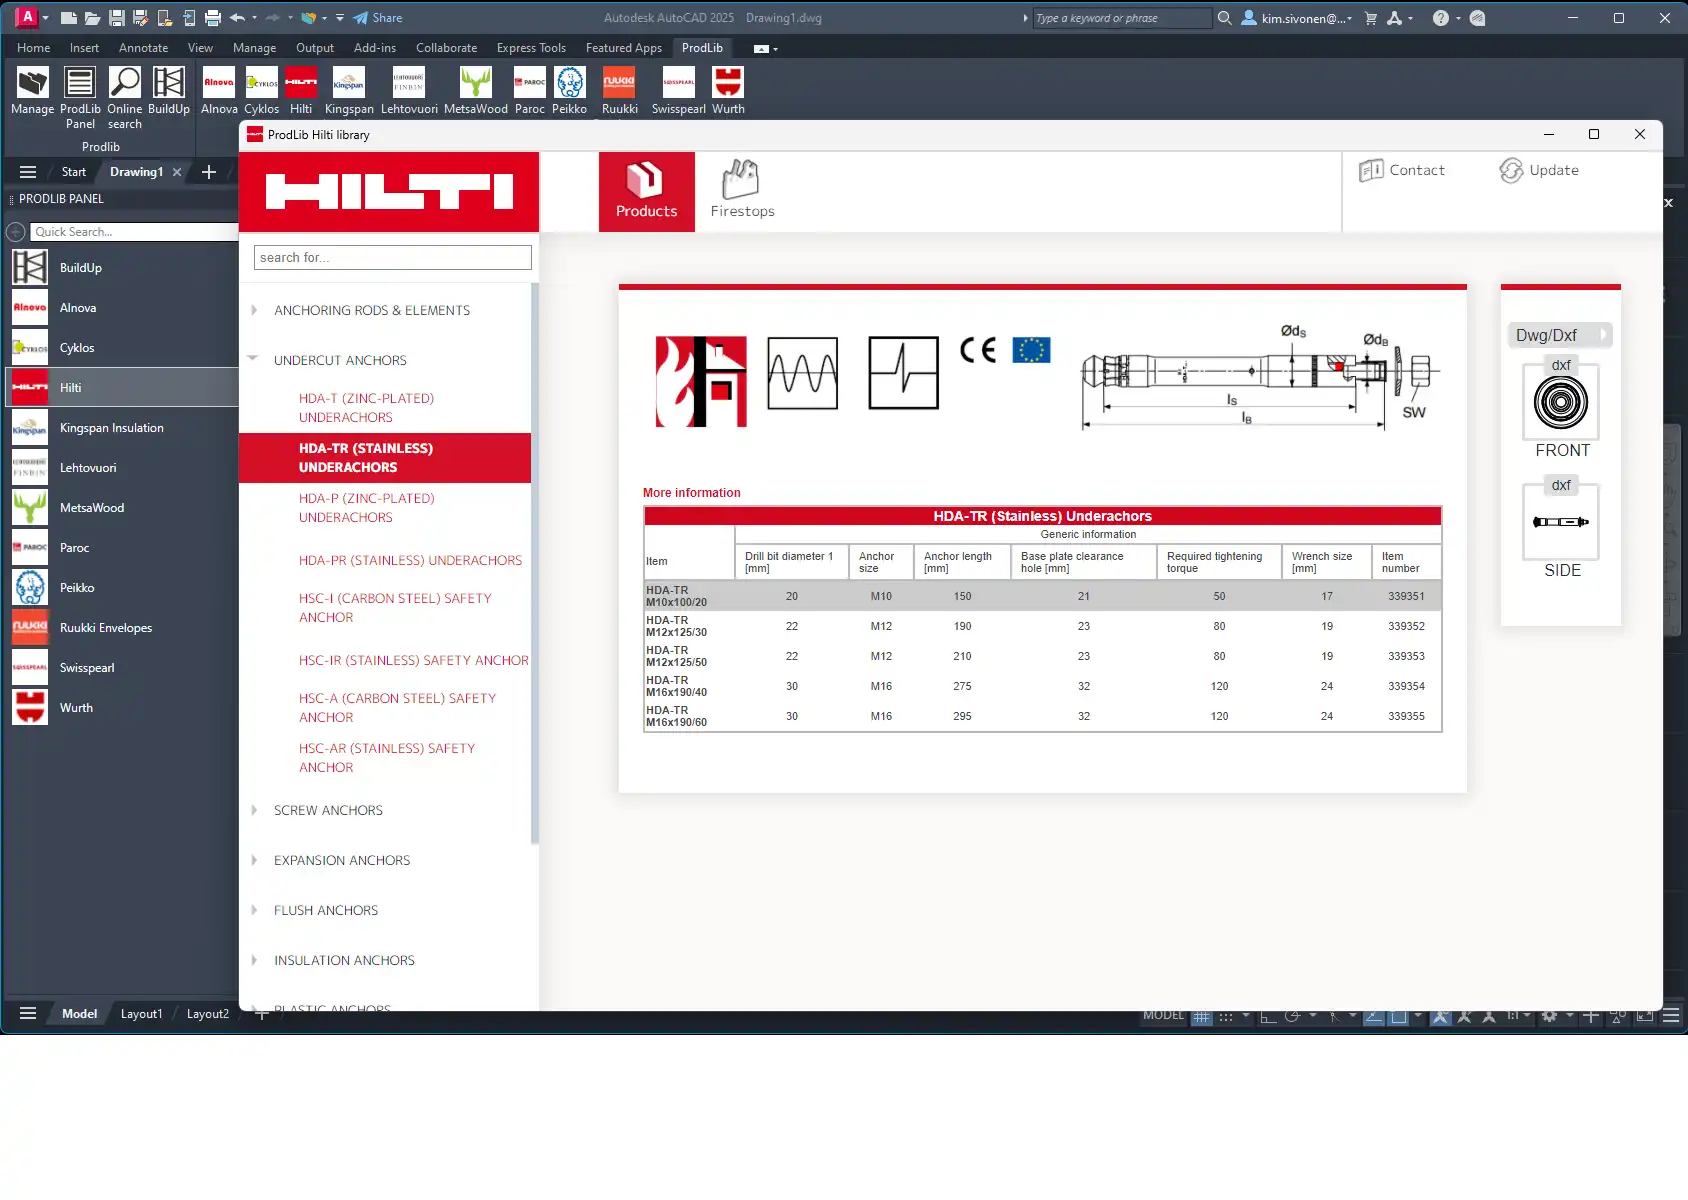Screen dimensions: 1688x1200
Task: Open the Hilti library from the ribbon
Action: [x=301, y=91]
